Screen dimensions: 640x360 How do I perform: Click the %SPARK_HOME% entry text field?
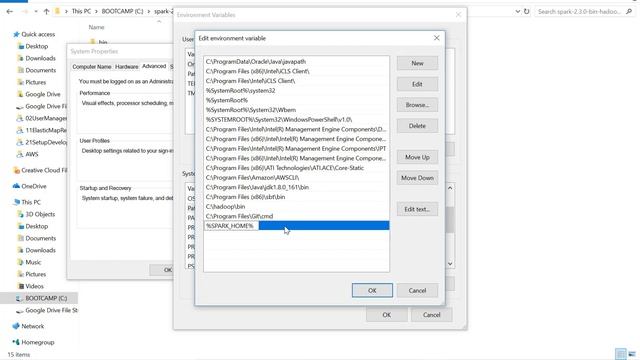point(231,226)
